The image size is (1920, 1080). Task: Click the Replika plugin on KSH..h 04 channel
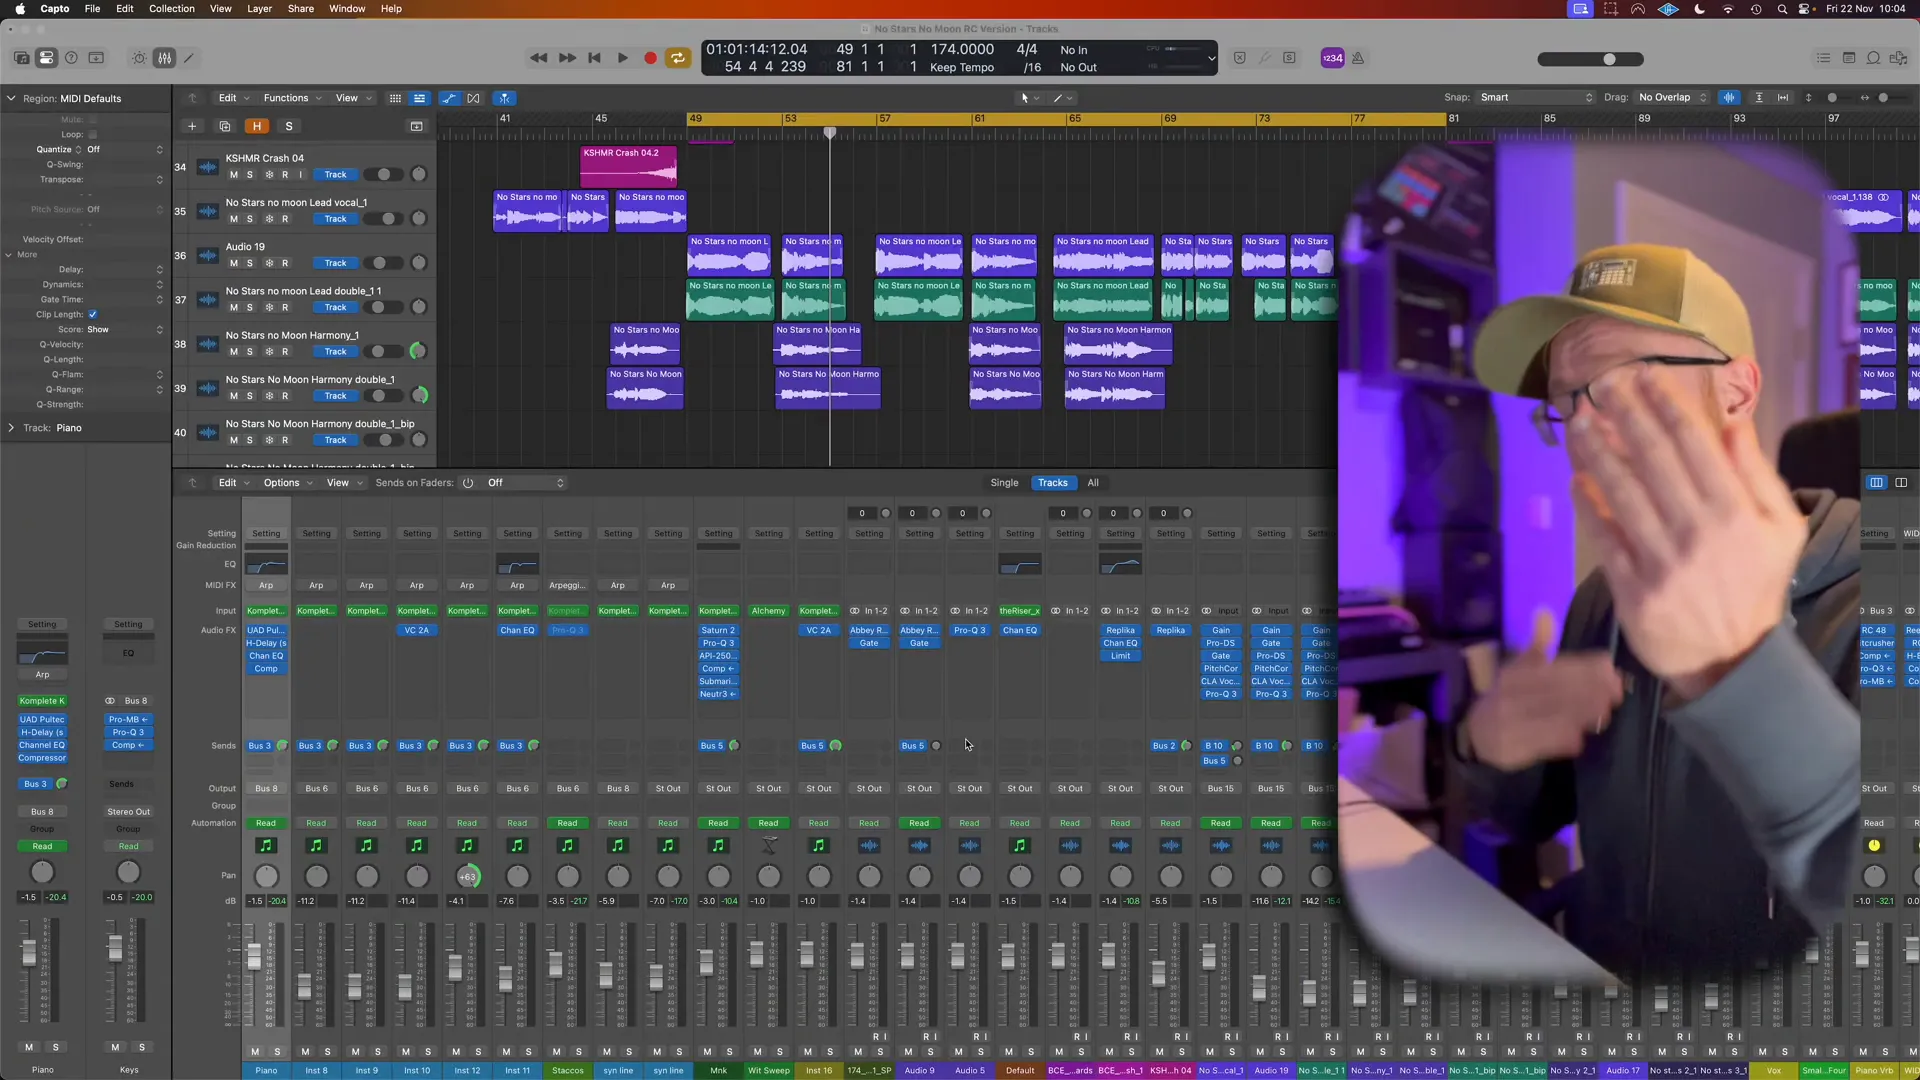[x=1170, y=630]
